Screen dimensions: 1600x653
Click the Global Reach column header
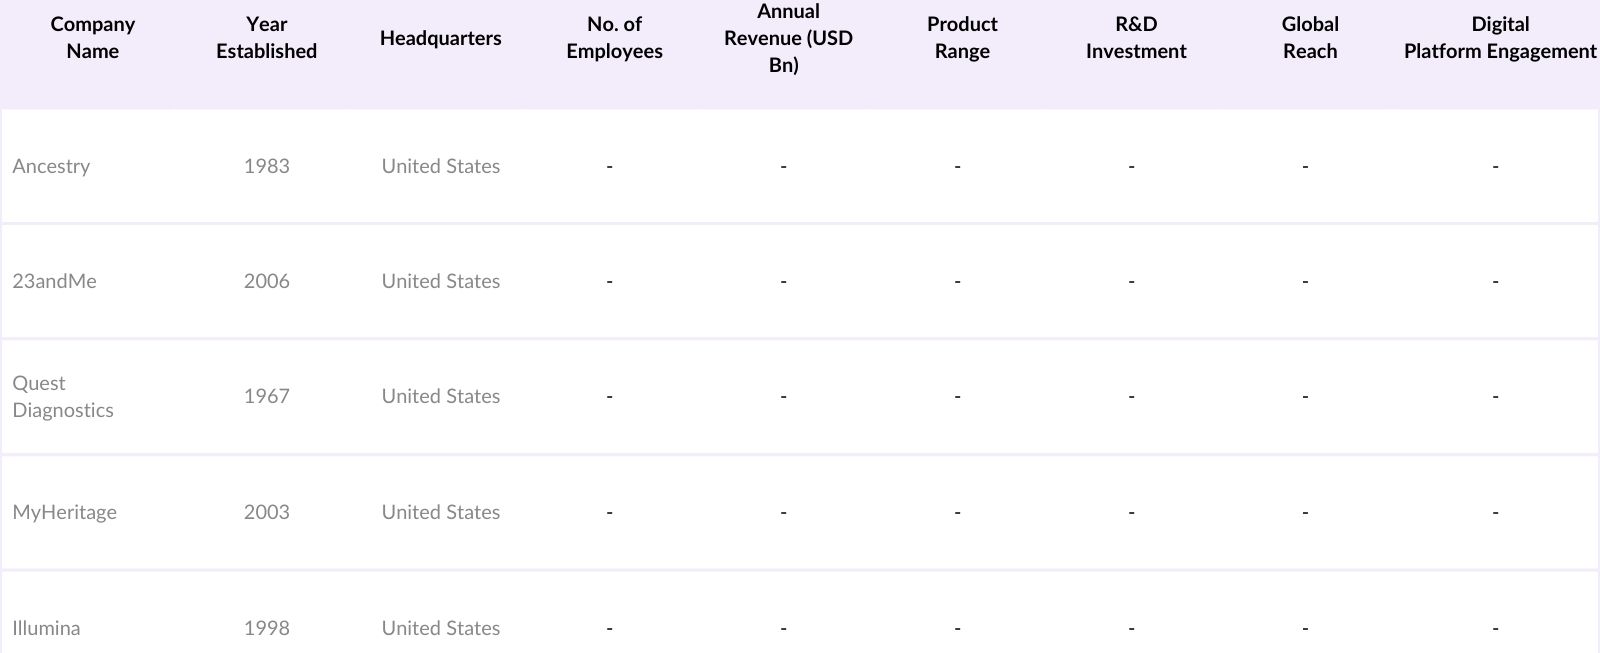tap(1310, 38)
